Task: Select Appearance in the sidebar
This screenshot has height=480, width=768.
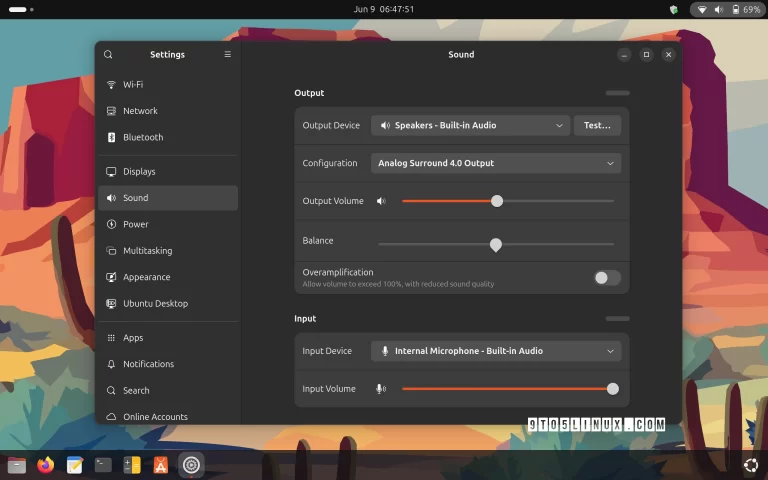Action: pos(146,278)
